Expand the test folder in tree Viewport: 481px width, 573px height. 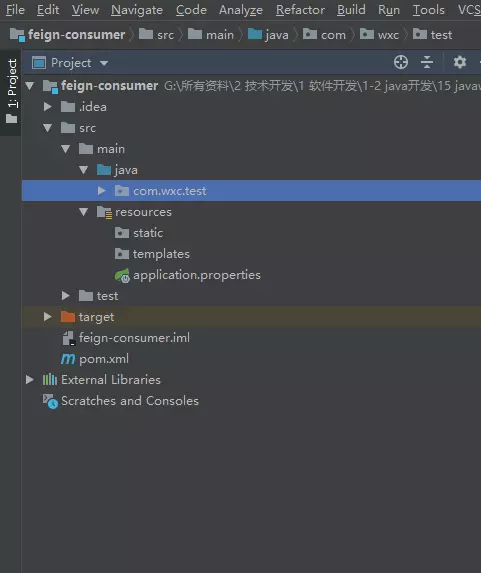coord(66,296)
